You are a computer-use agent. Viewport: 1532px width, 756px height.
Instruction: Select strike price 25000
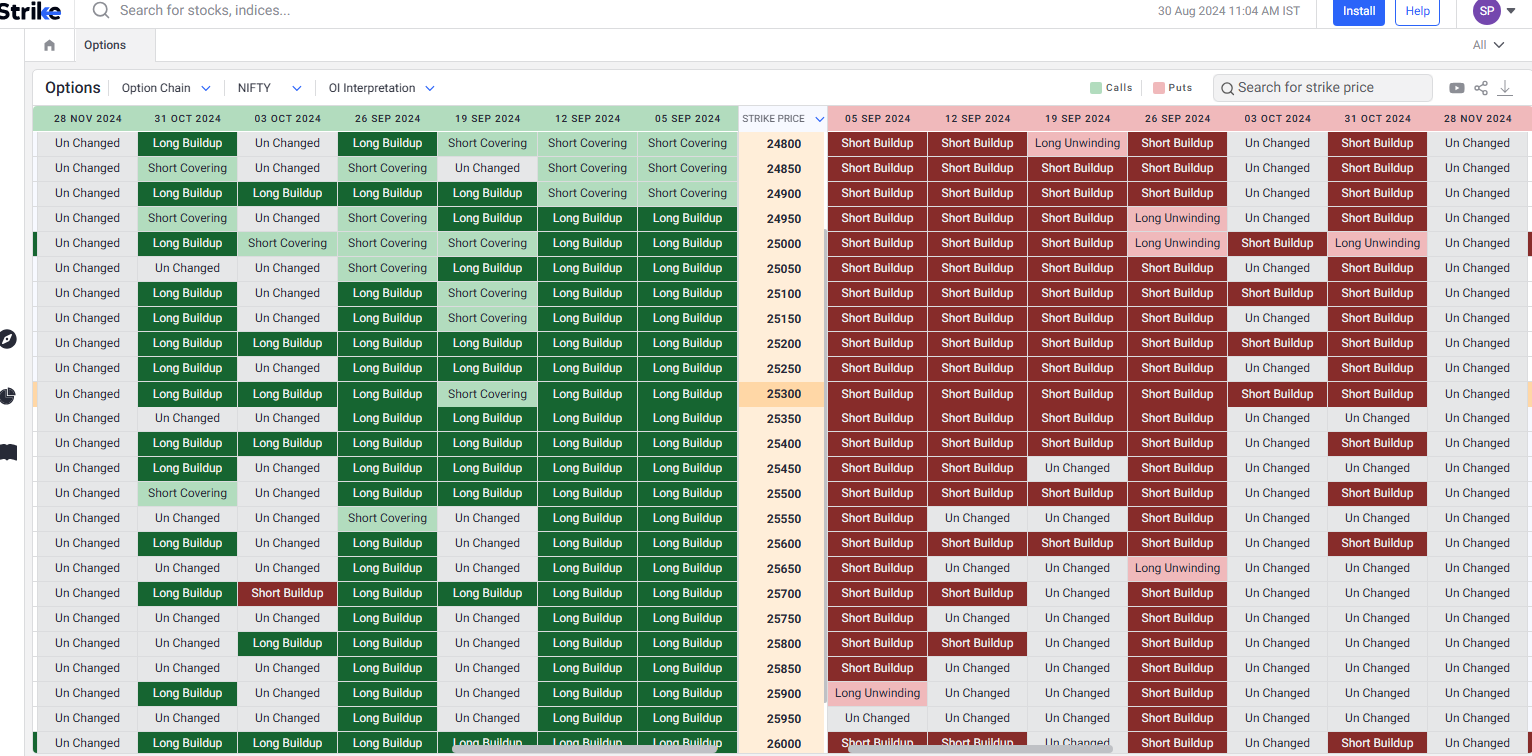pos(784,244)
